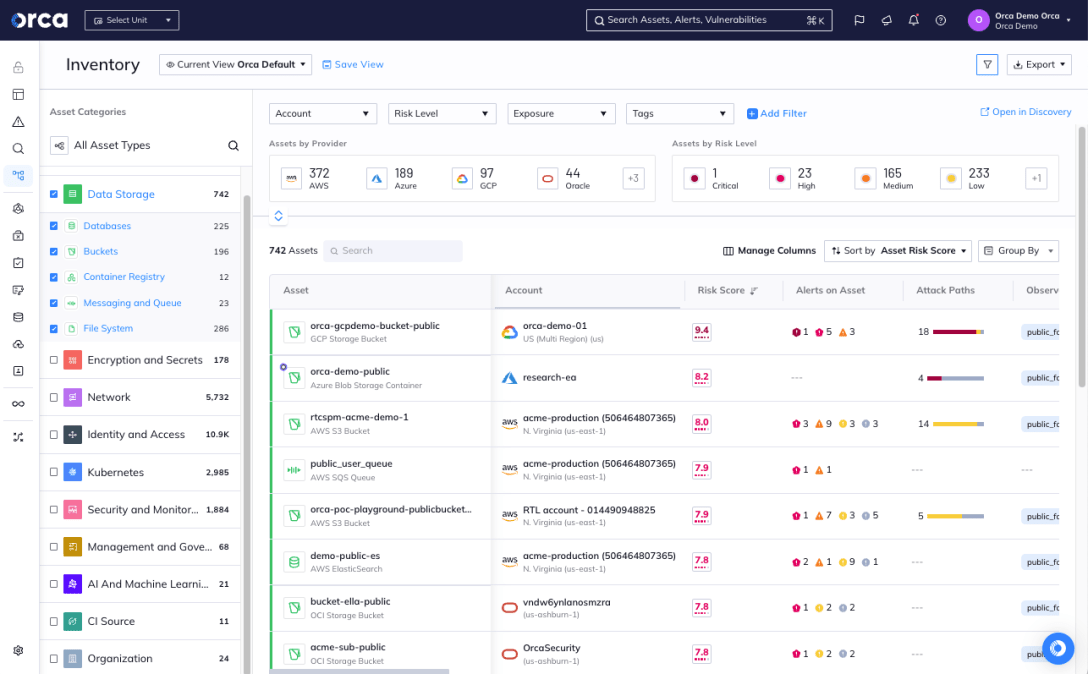Uncheck Container Registry checkbox

[53, 277]
